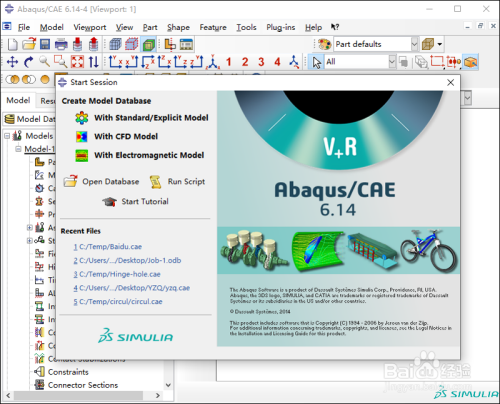Open the Help menu
This screenshot has height=404, width=500.
(313, 27)
